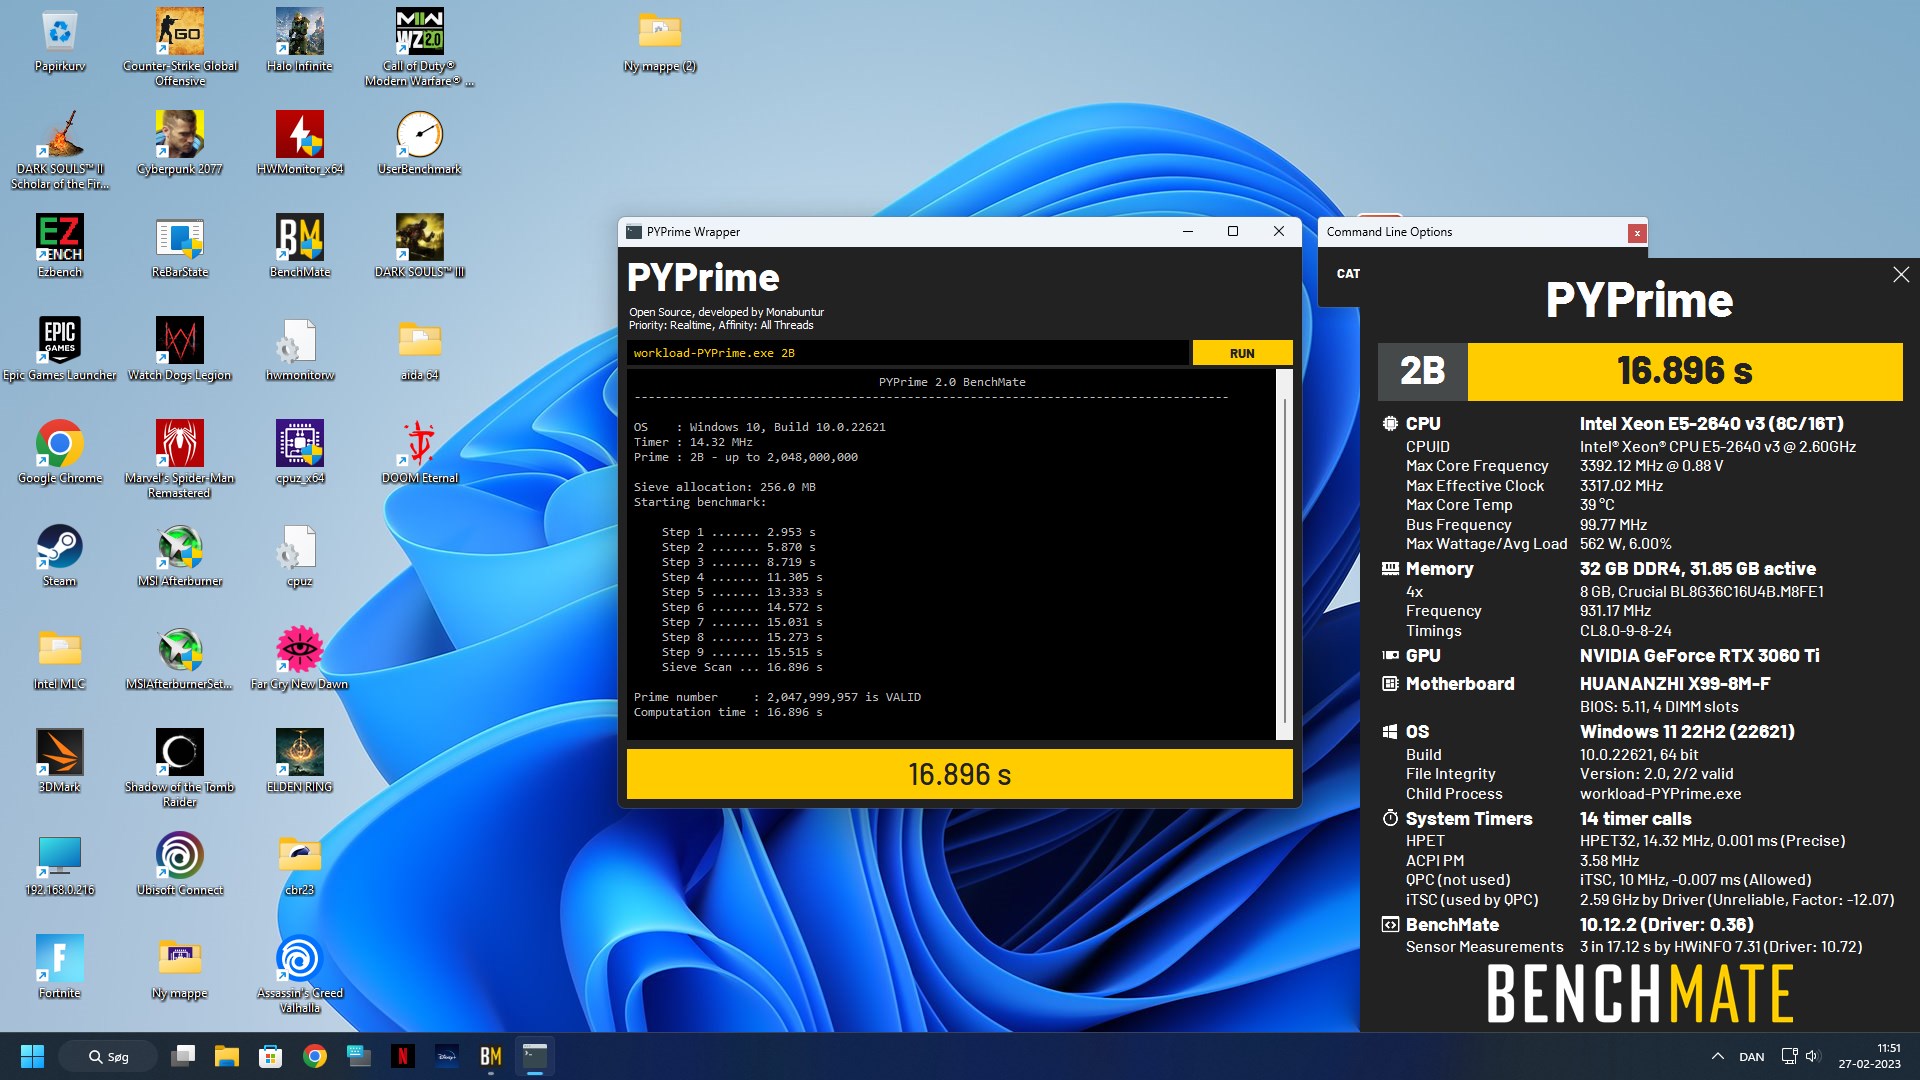Open Marvel's Spider-Man Remastered shortcut
The width and height of the screenshot is (1920, 1080).
[180, 459]
